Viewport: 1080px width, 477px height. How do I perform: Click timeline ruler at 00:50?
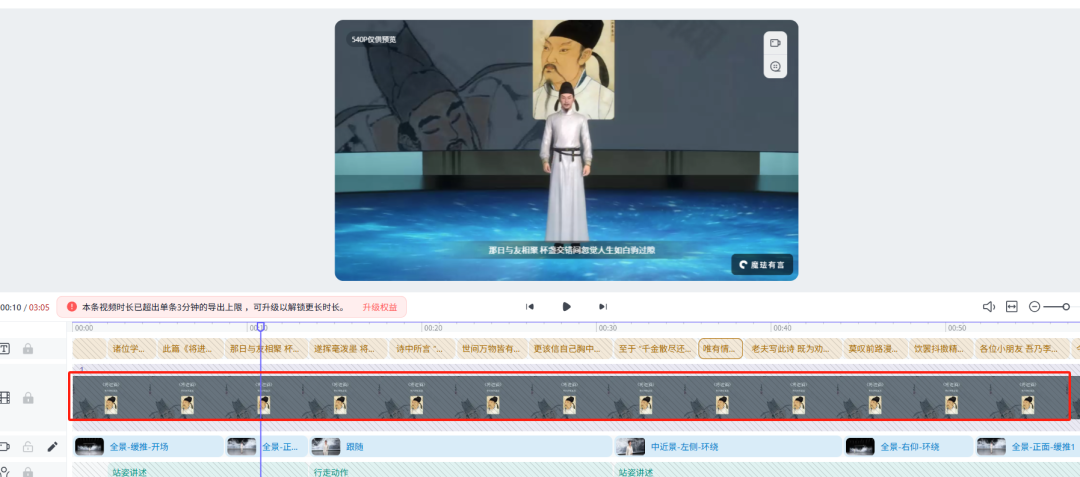click(956, 328)
